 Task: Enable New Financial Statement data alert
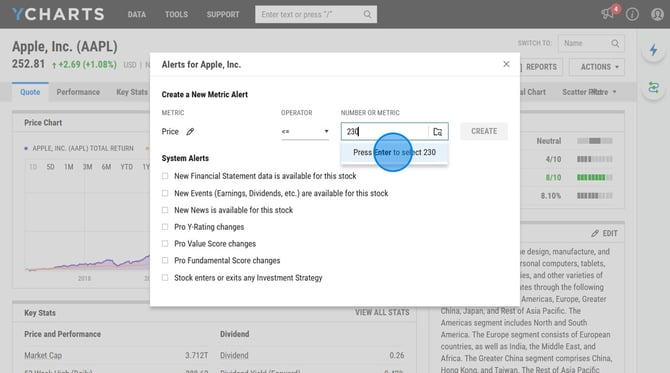pyautogui.click(x=165, y=176)
